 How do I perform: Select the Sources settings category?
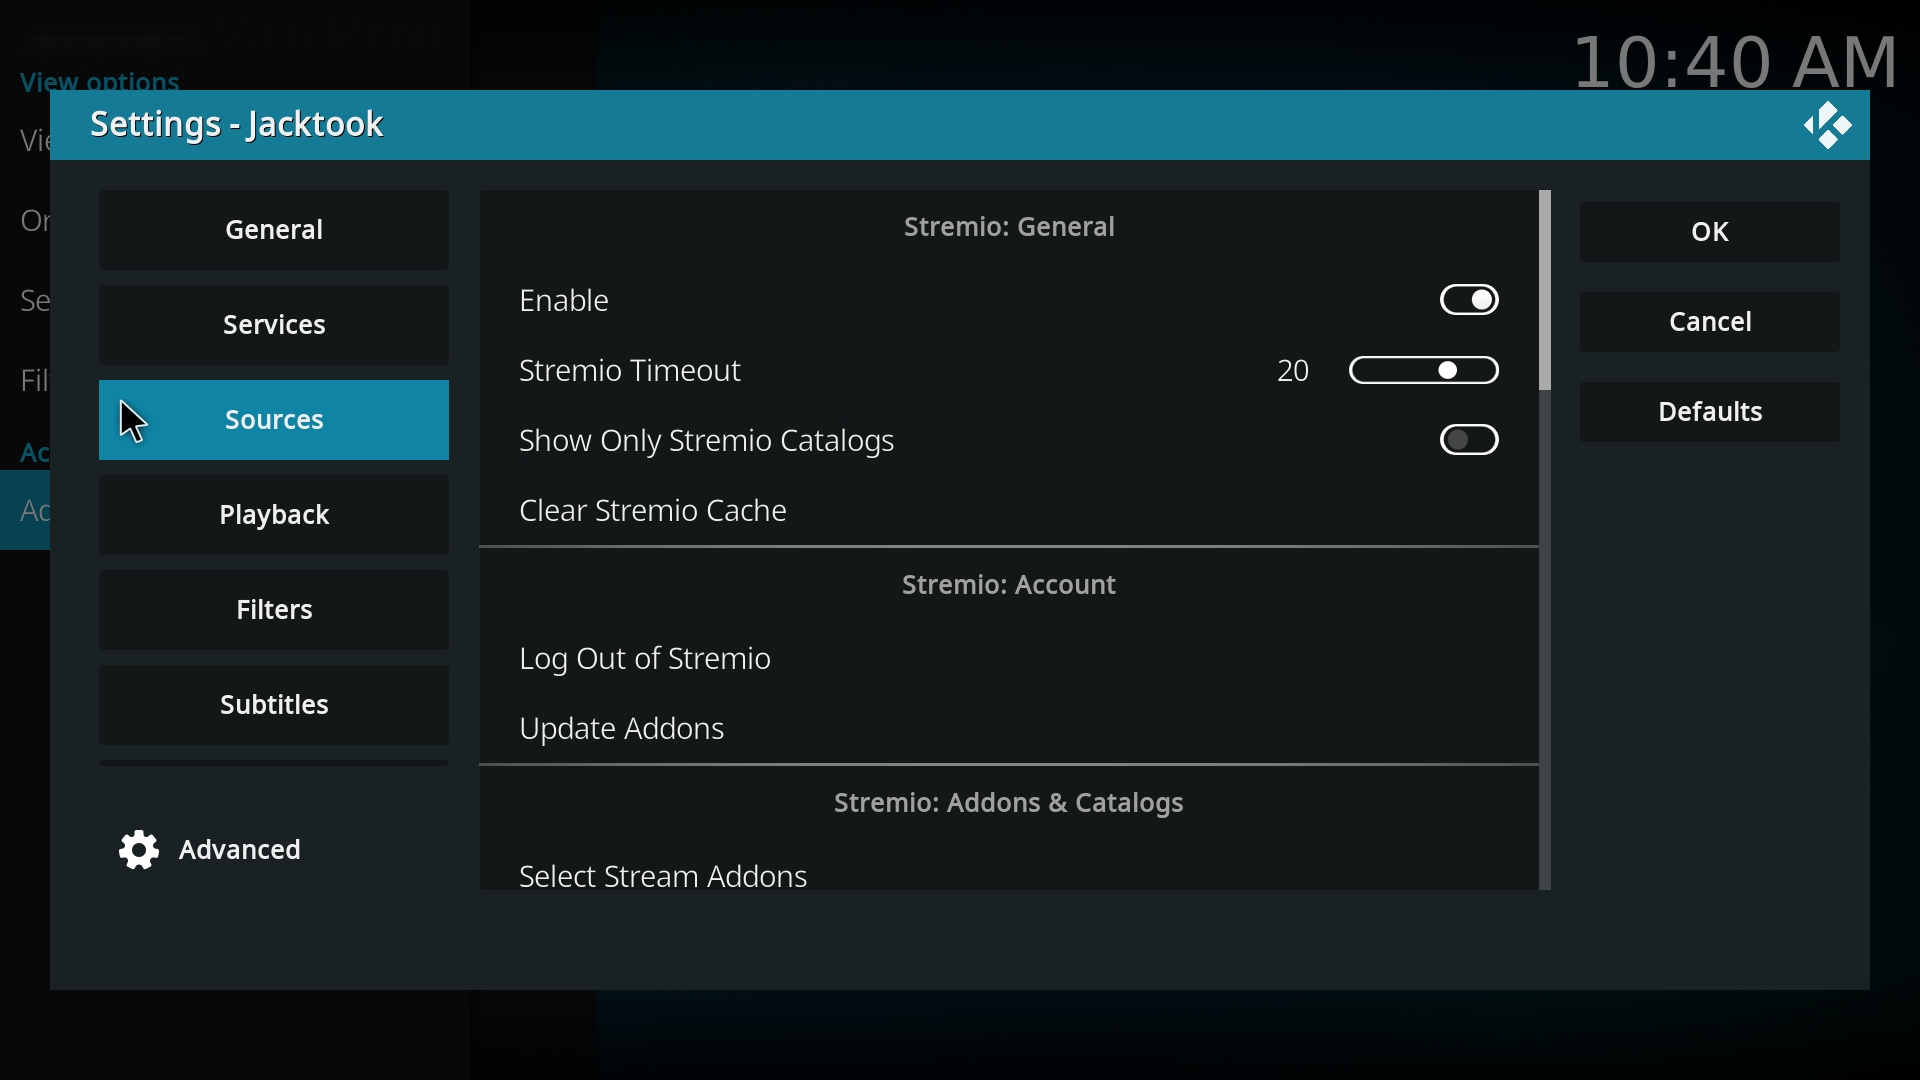(x=274, y=421)
